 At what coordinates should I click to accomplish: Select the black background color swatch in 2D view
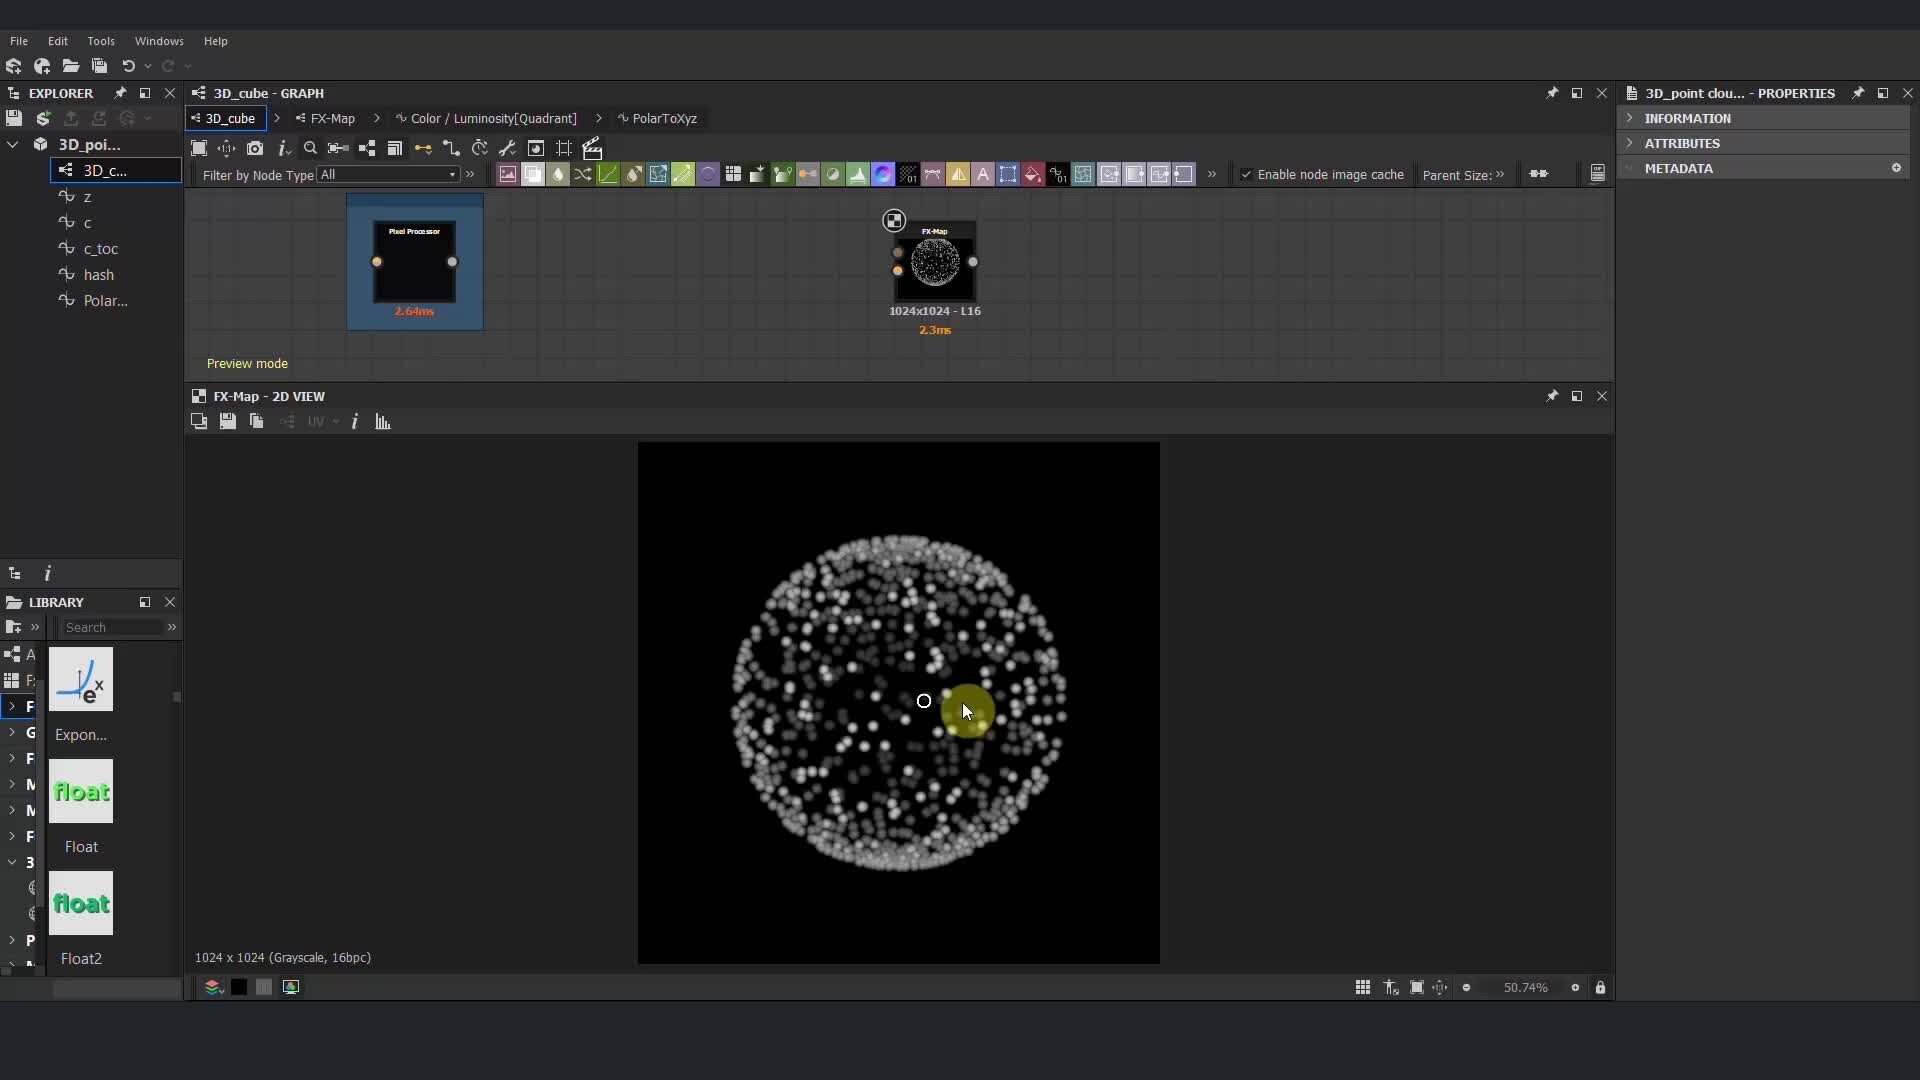coord(239,987)
